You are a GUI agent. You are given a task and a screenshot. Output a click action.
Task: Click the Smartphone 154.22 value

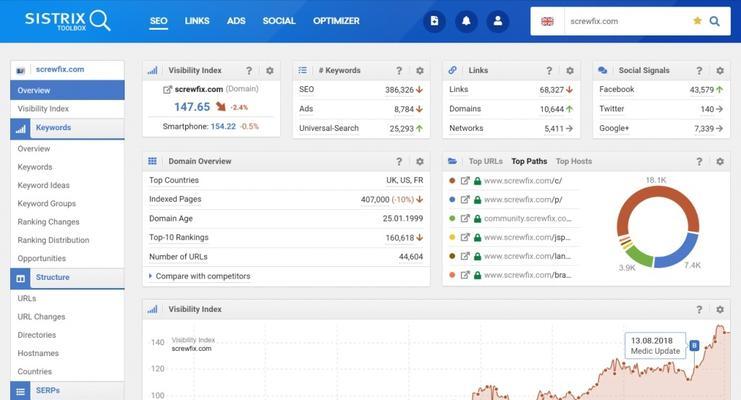click(x=223, y=127)
